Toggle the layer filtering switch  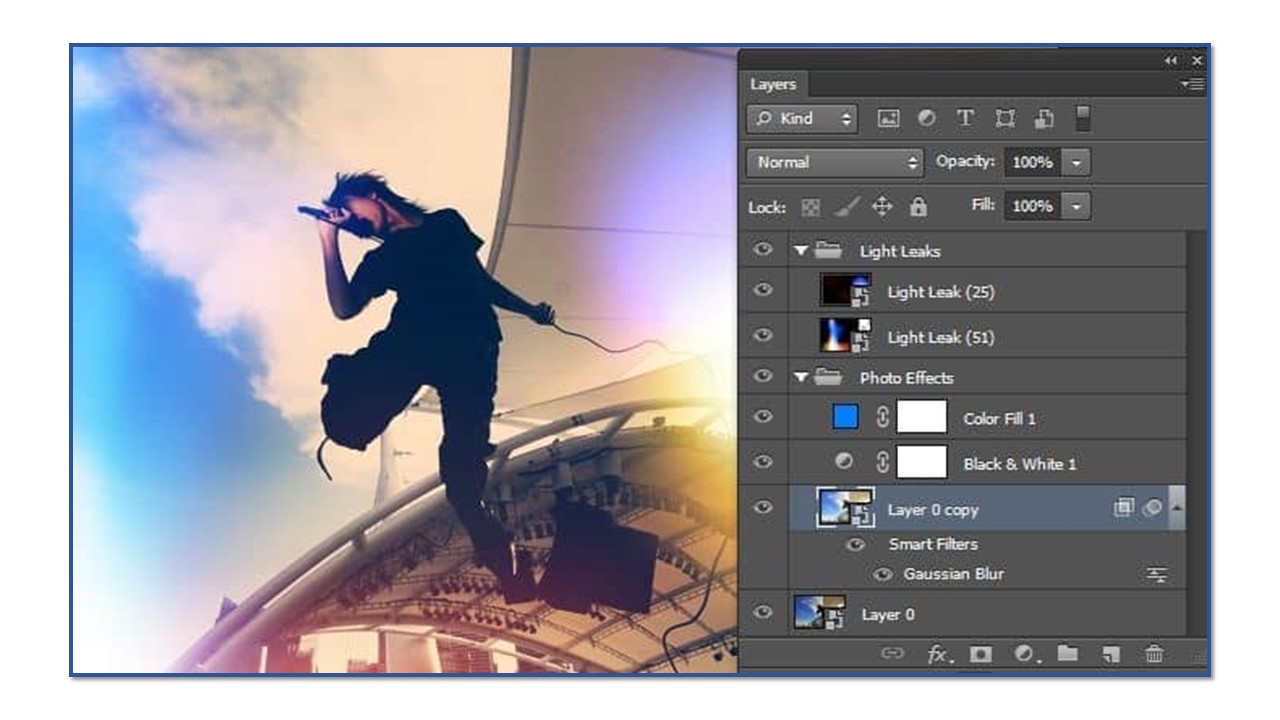1081,117
